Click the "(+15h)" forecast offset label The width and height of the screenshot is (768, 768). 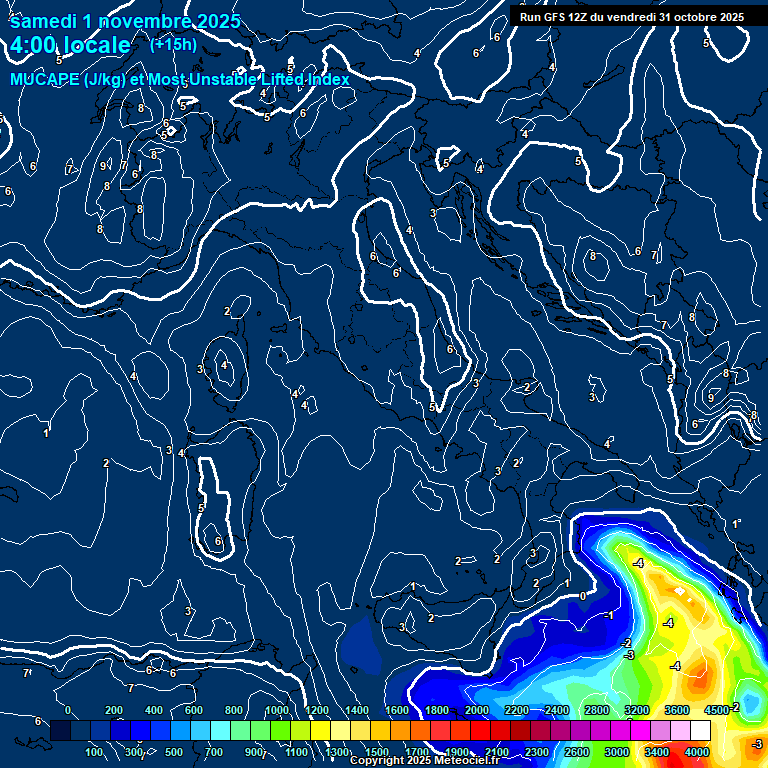click(173, 44)
